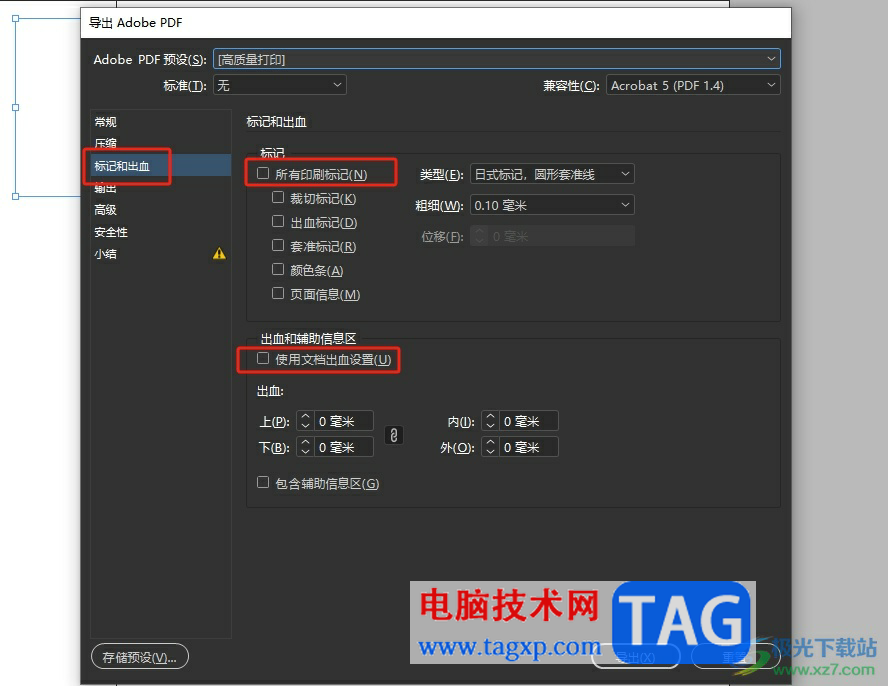The image size is (888, 686).
Task: Toggle 出血标记 checkbox
Action: click(278, 221)
